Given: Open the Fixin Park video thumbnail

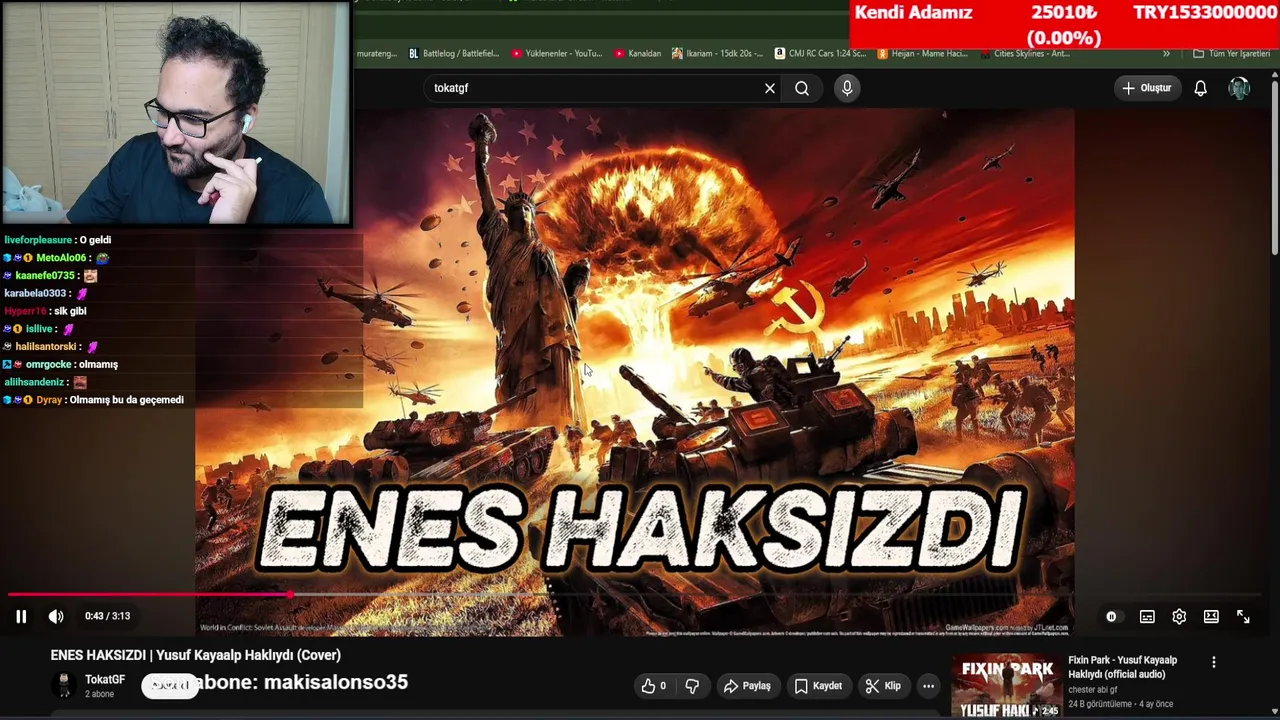Looking at the screenshot, I should point(1006,686).
